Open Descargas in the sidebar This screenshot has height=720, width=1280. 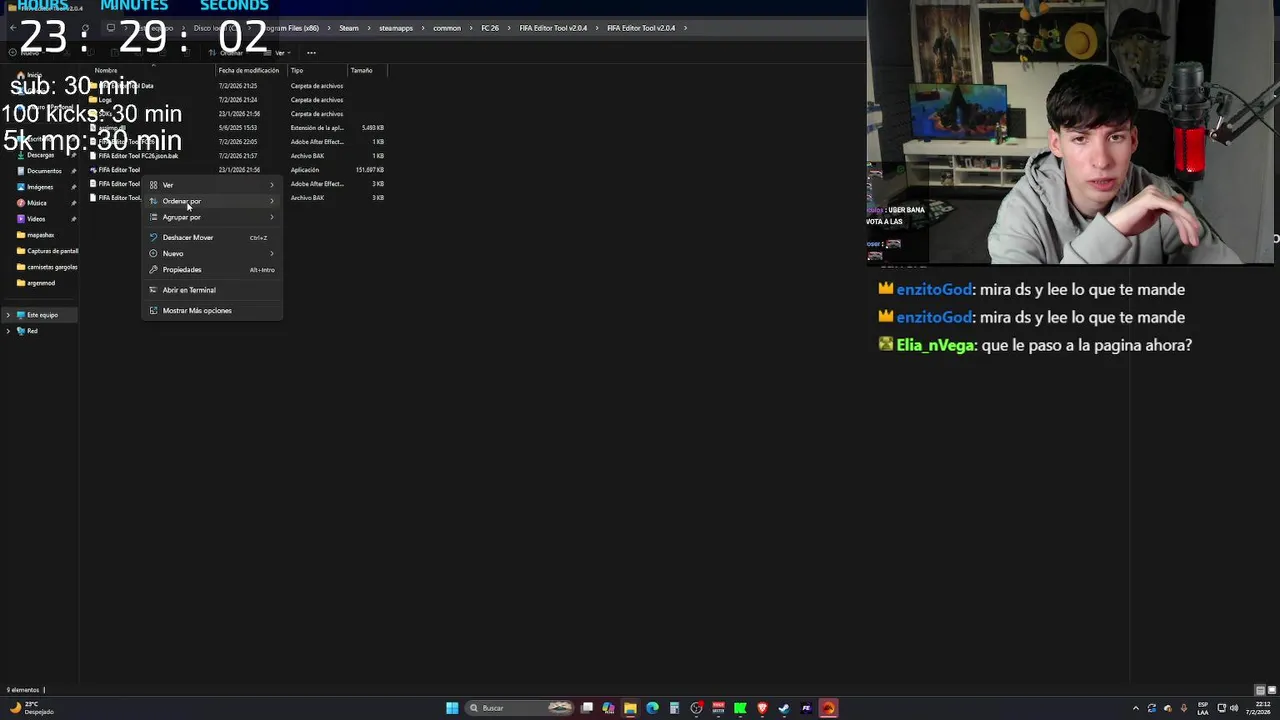point(40,155)
